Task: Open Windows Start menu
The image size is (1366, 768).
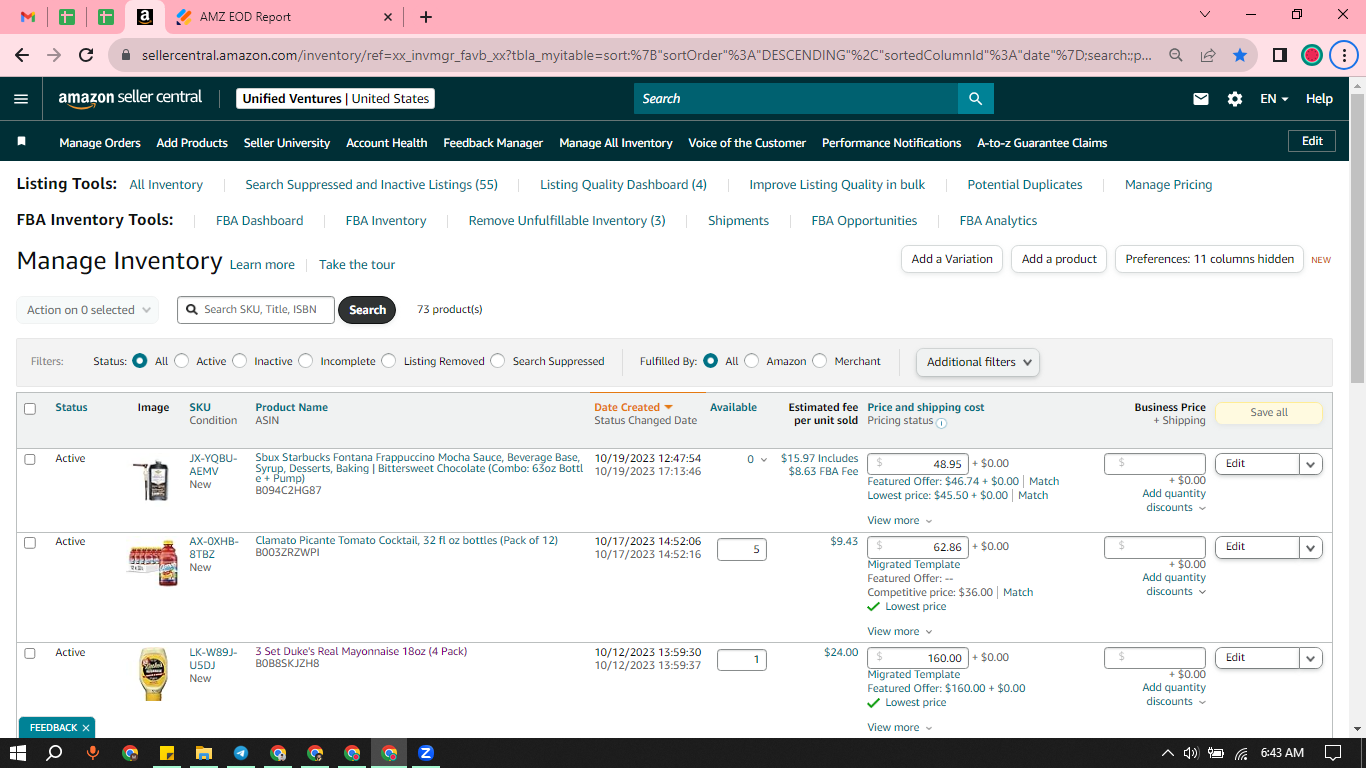Action: coord(17,753)
